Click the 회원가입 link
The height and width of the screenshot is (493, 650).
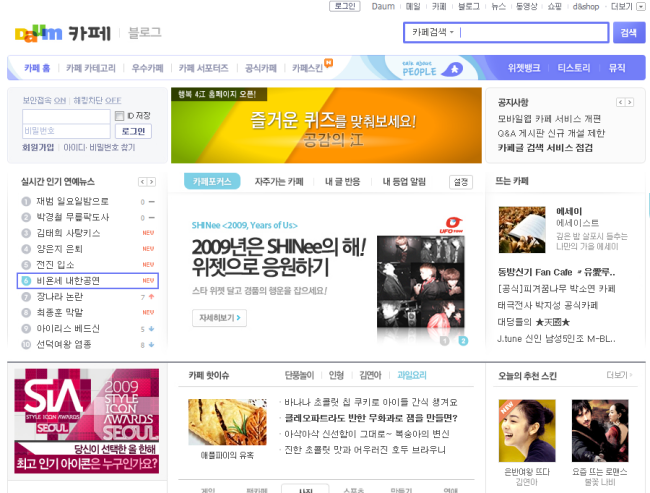click(38, 147)
